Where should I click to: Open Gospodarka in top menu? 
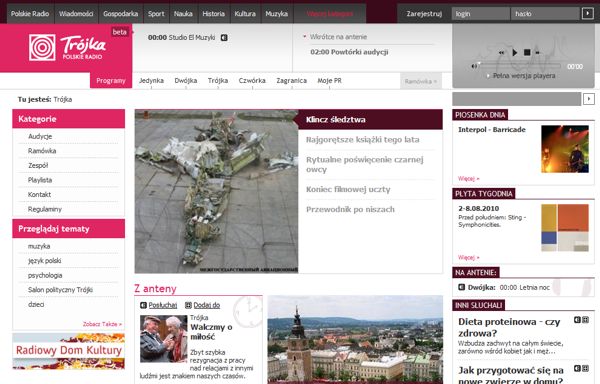click(121, 14)
